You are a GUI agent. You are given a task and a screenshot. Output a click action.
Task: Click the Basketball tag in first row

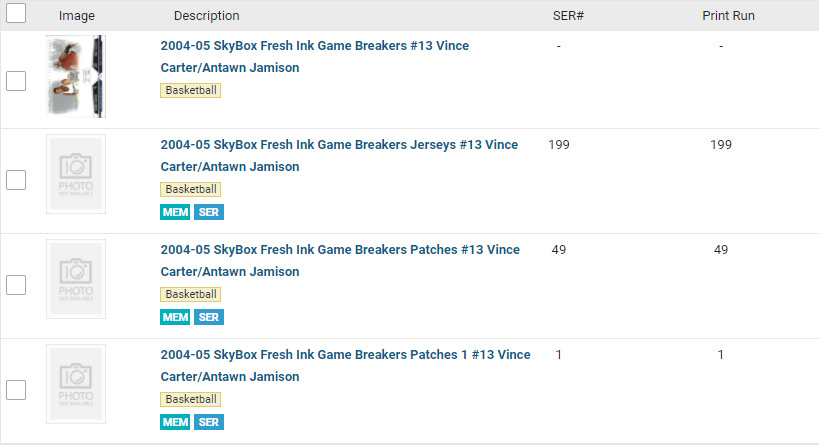[190, 90]
